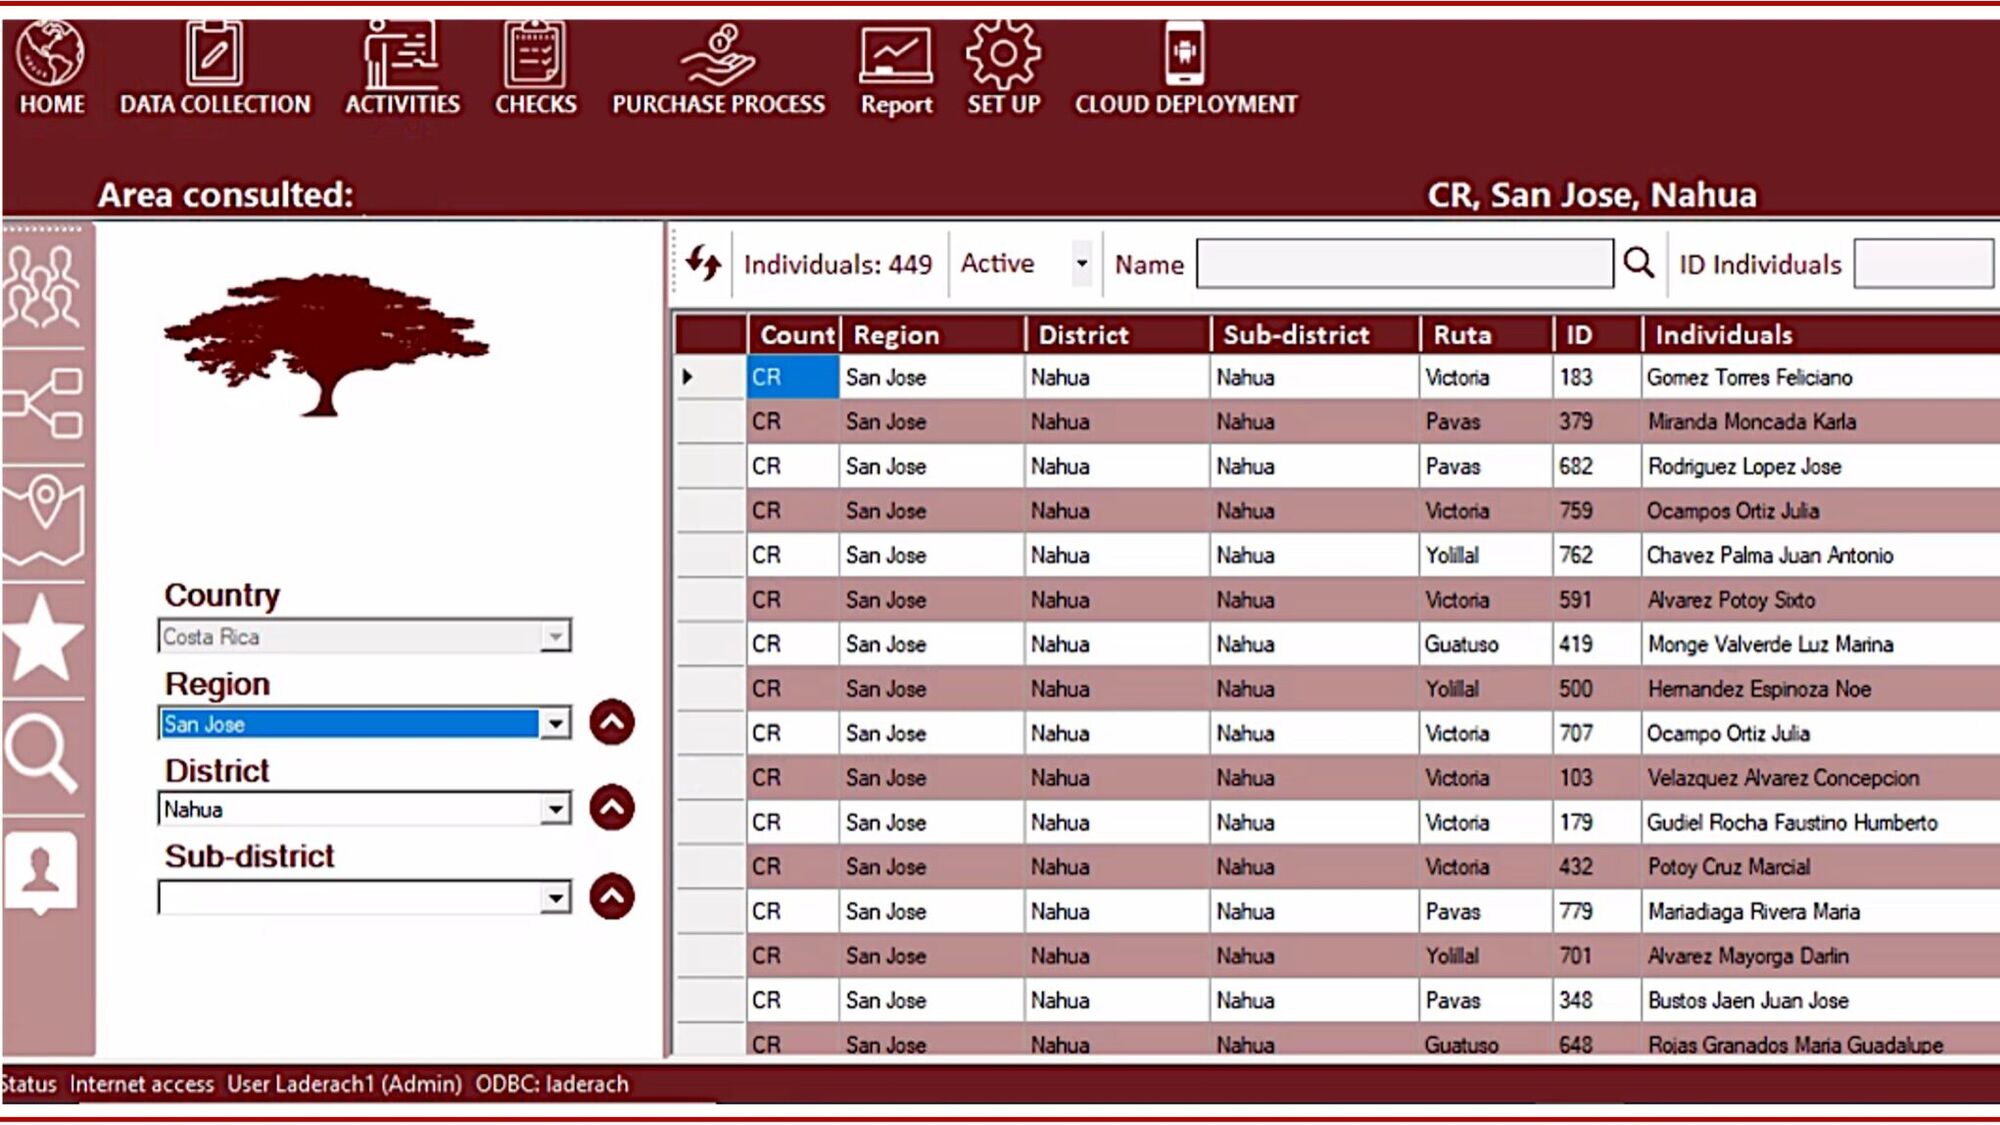
Task: Open the Active status filter dropdown
Action: 1081,264
